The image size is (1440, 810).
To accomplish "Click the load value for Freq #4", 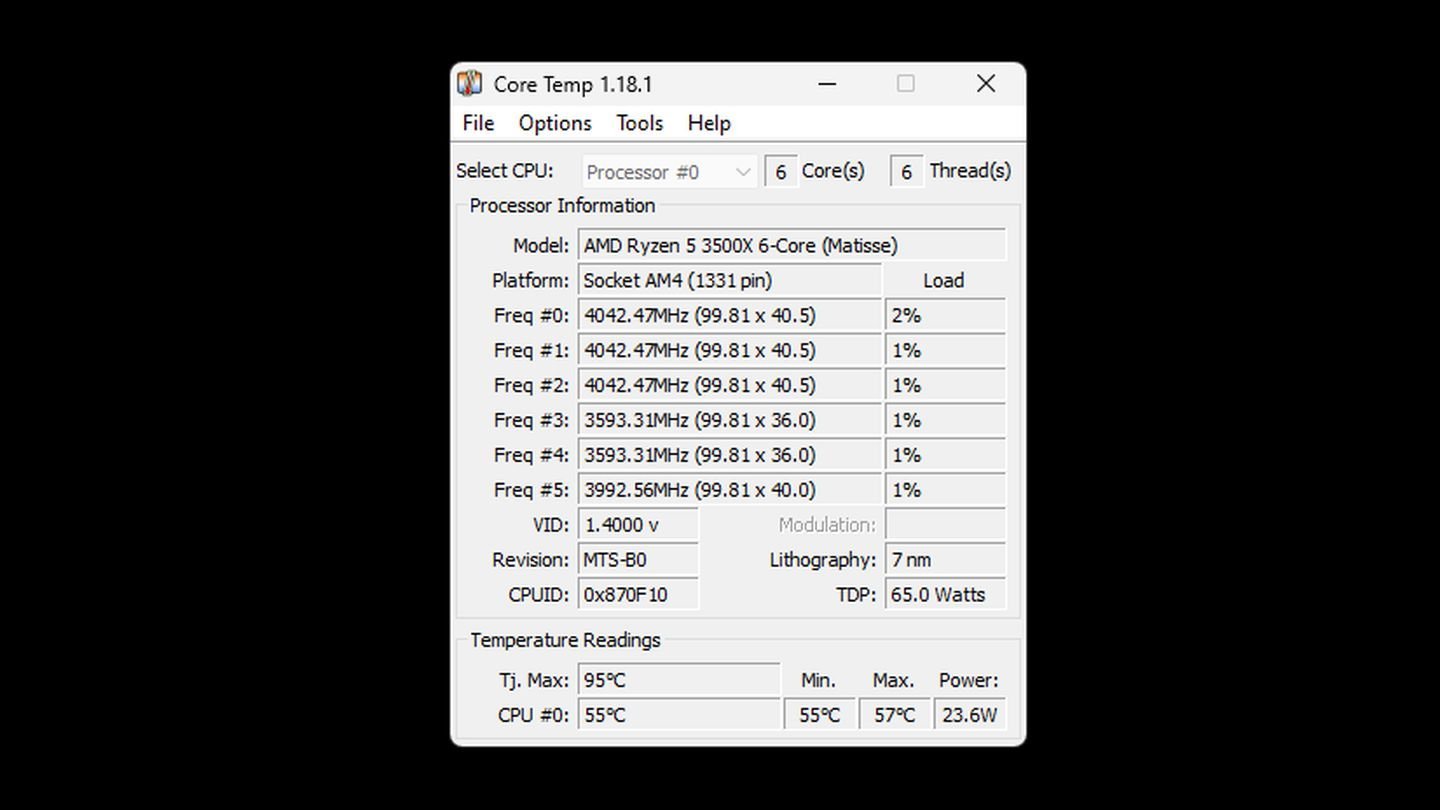I will (x=945, y=455).
